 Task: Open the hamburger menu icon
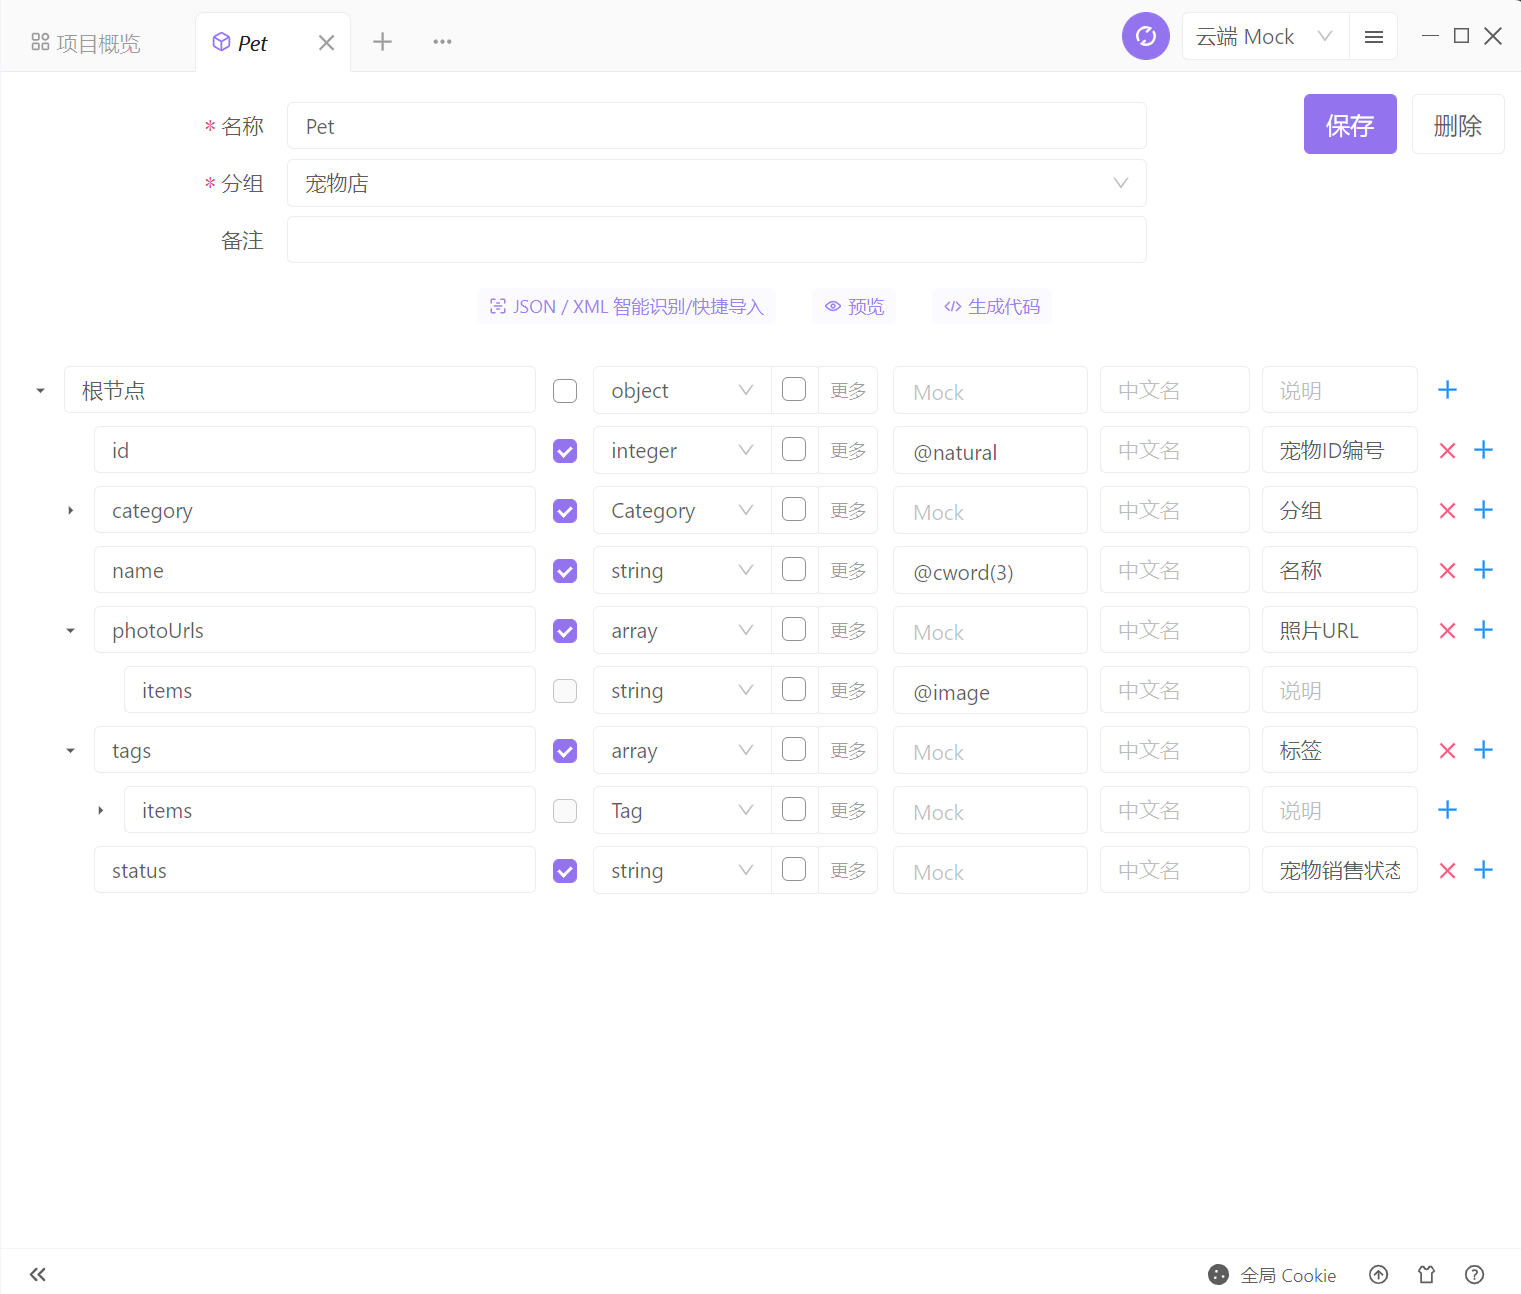coord(1373,37)
